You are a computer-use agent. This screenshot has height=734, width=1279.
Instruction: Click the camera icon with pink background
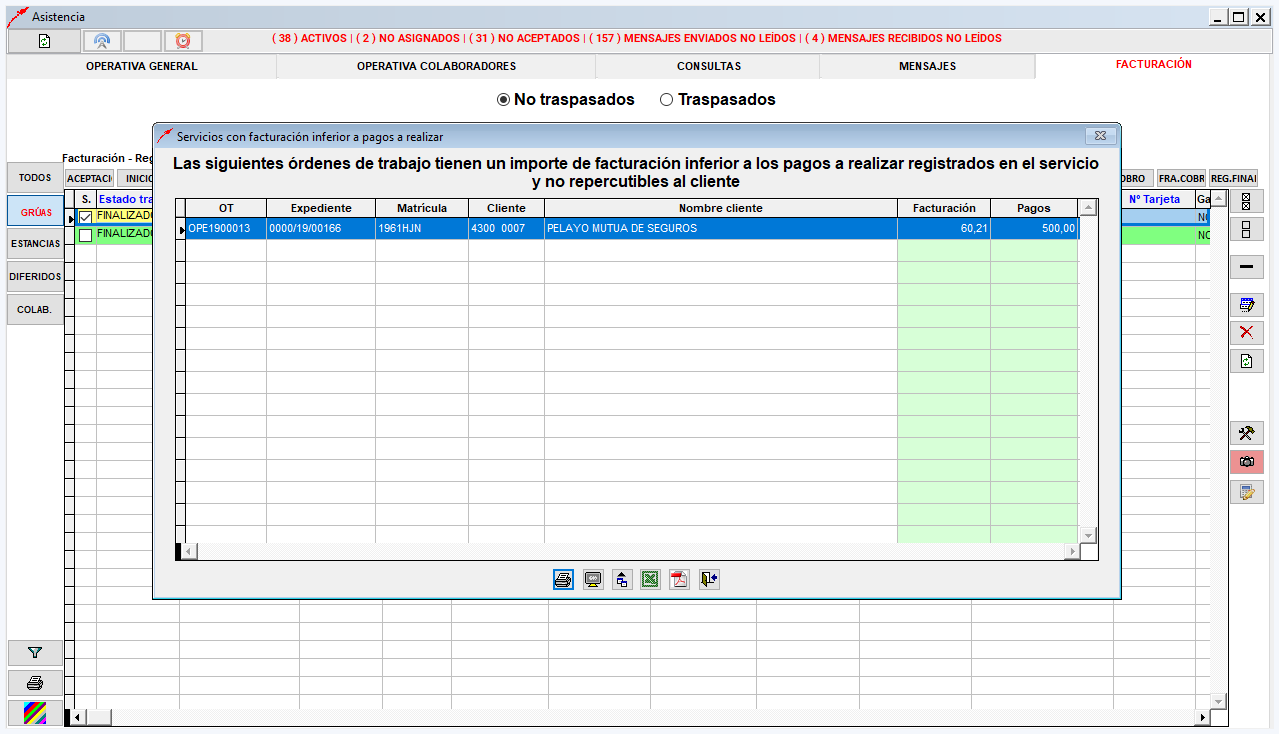point(1246,462)
